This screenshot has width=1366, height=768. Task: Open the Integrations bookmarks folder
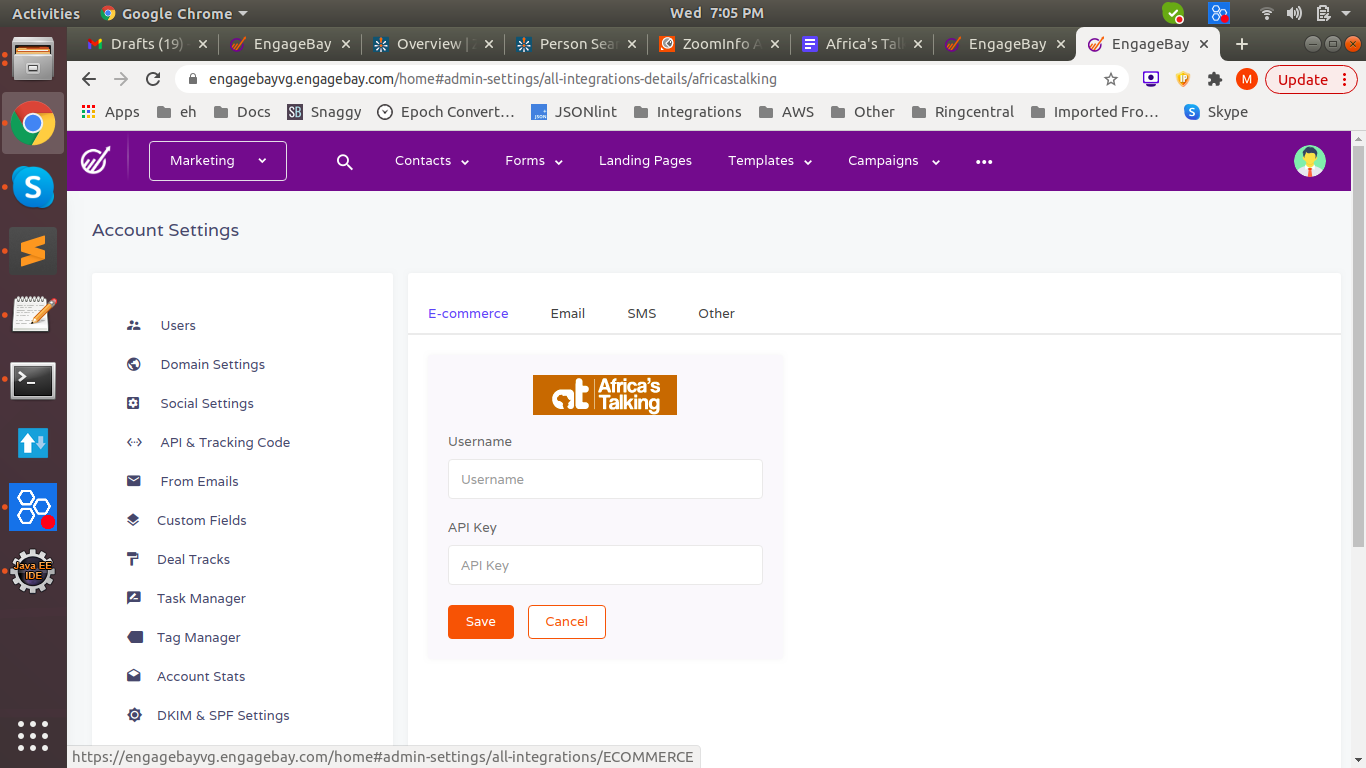(x=688, y=112)
